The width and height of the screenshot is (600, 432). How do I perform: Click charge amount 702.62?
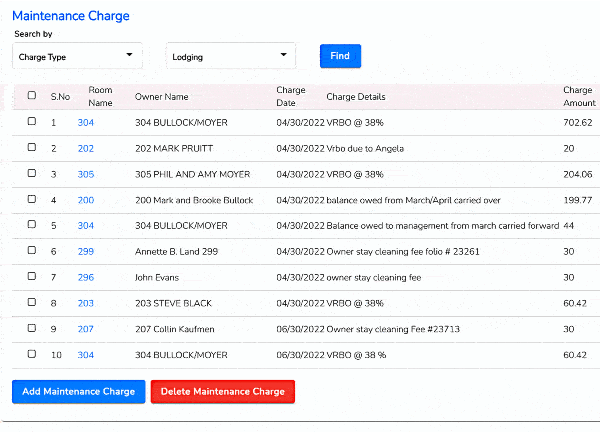point(578,122)
